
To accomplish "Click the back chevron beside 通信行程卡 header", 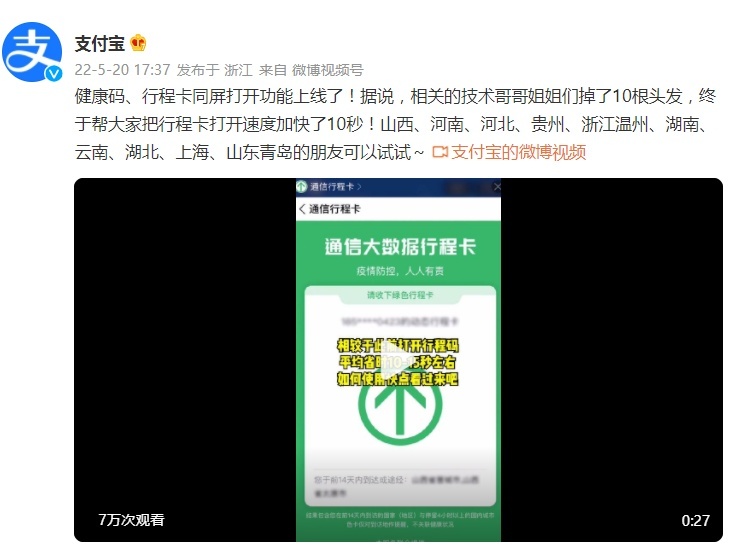I will pyautogui.click(x=302, y=209).
